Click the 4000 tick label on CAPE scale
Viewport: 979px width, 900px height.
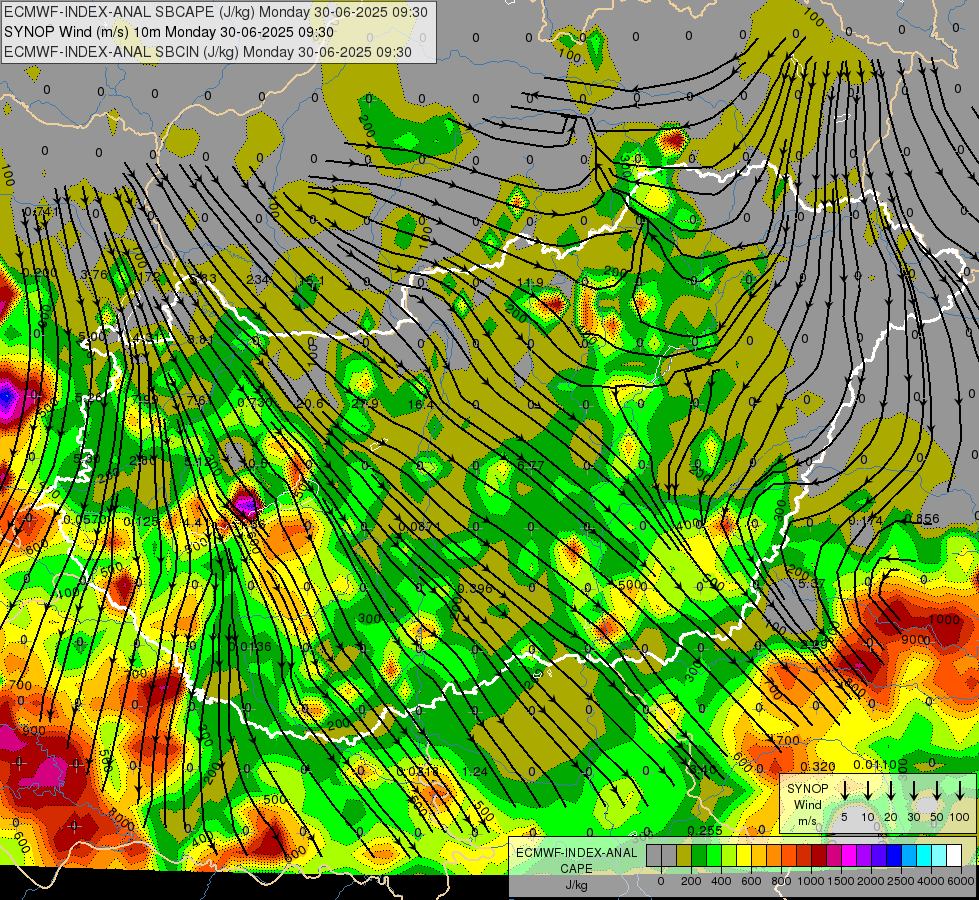coord(931,881)
